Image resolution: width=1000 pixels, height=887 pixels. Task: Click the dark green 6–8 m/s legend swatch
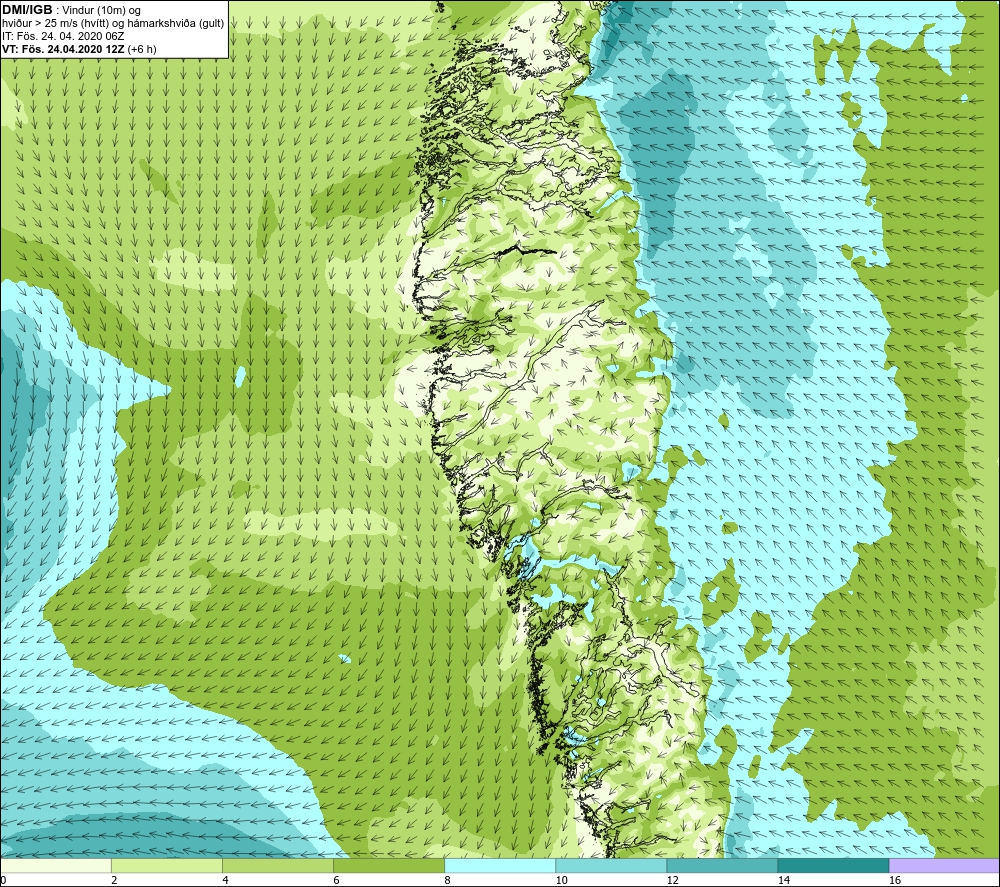point(389,865)
